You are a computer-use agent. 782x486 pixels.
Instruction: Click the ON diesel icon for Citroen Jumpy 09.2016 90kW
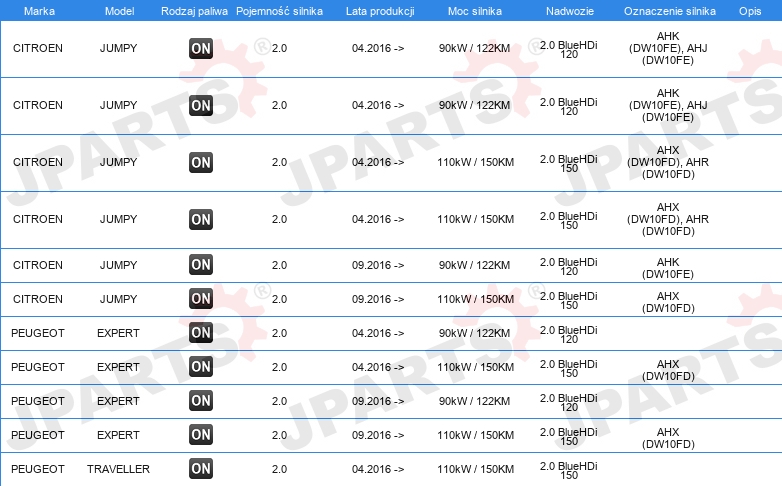point(201,264)
